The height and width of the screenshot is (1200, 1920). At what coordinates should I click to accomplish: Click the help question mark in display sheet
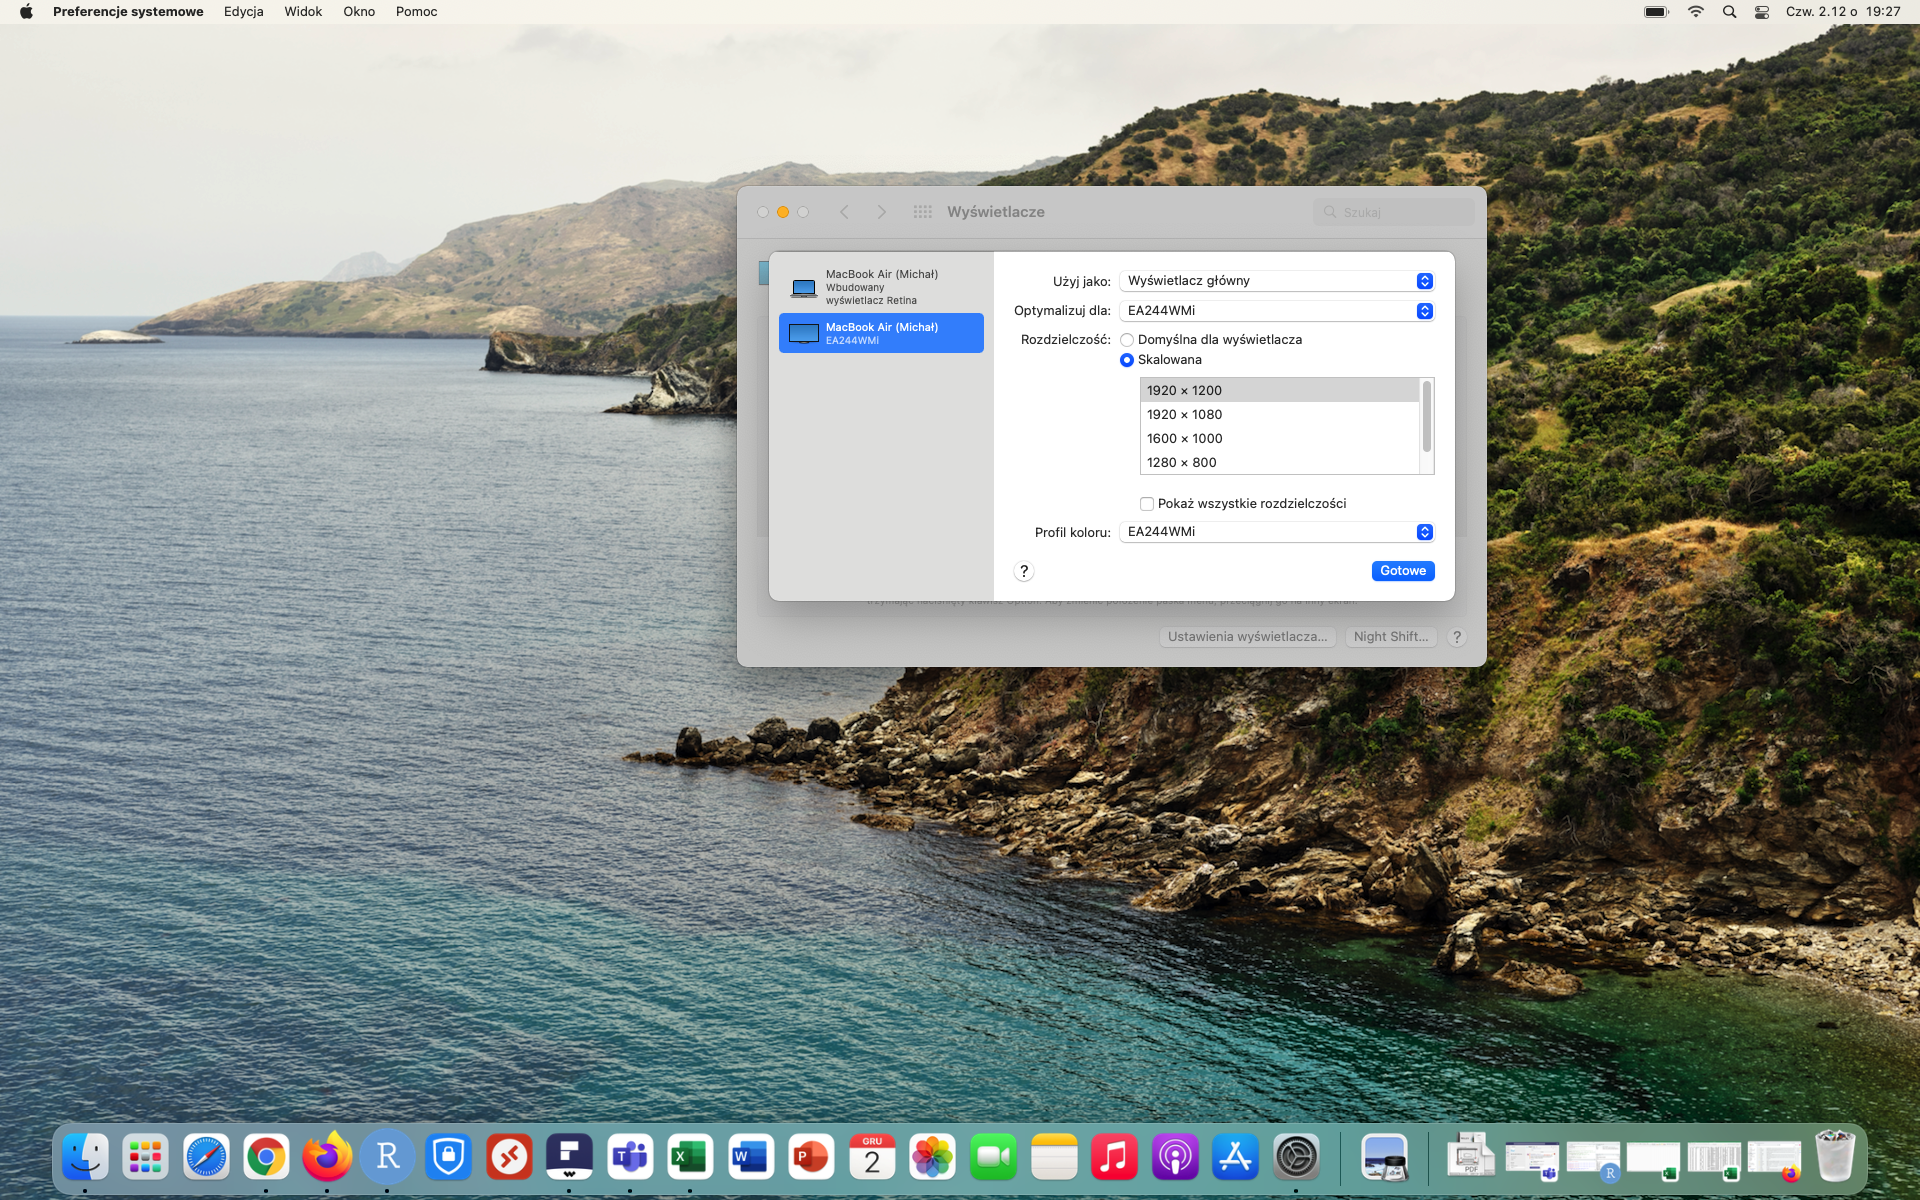pos(1023,571)
